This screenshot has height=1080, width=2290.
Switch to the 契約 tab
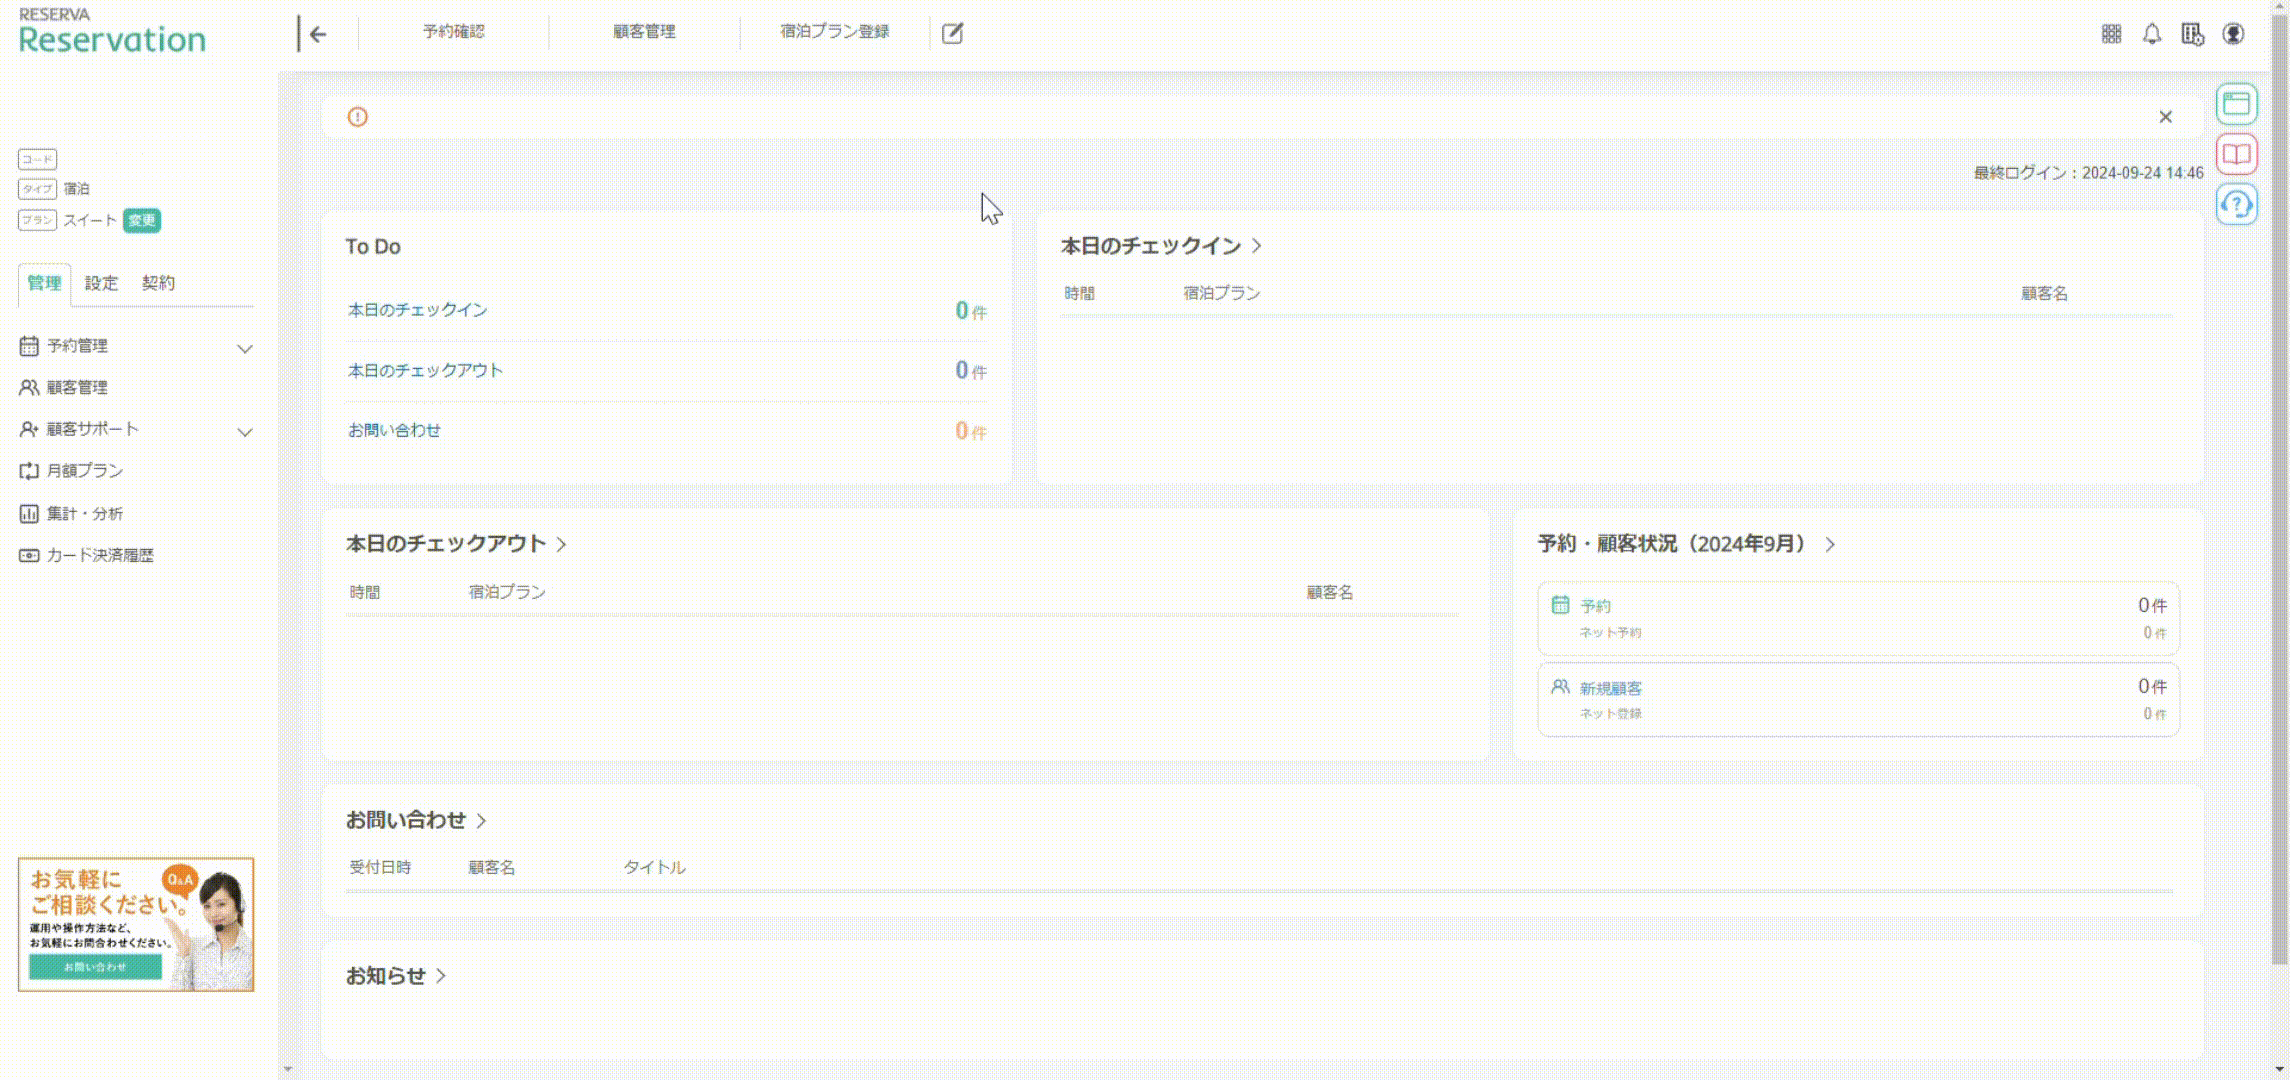pos(158,284)
